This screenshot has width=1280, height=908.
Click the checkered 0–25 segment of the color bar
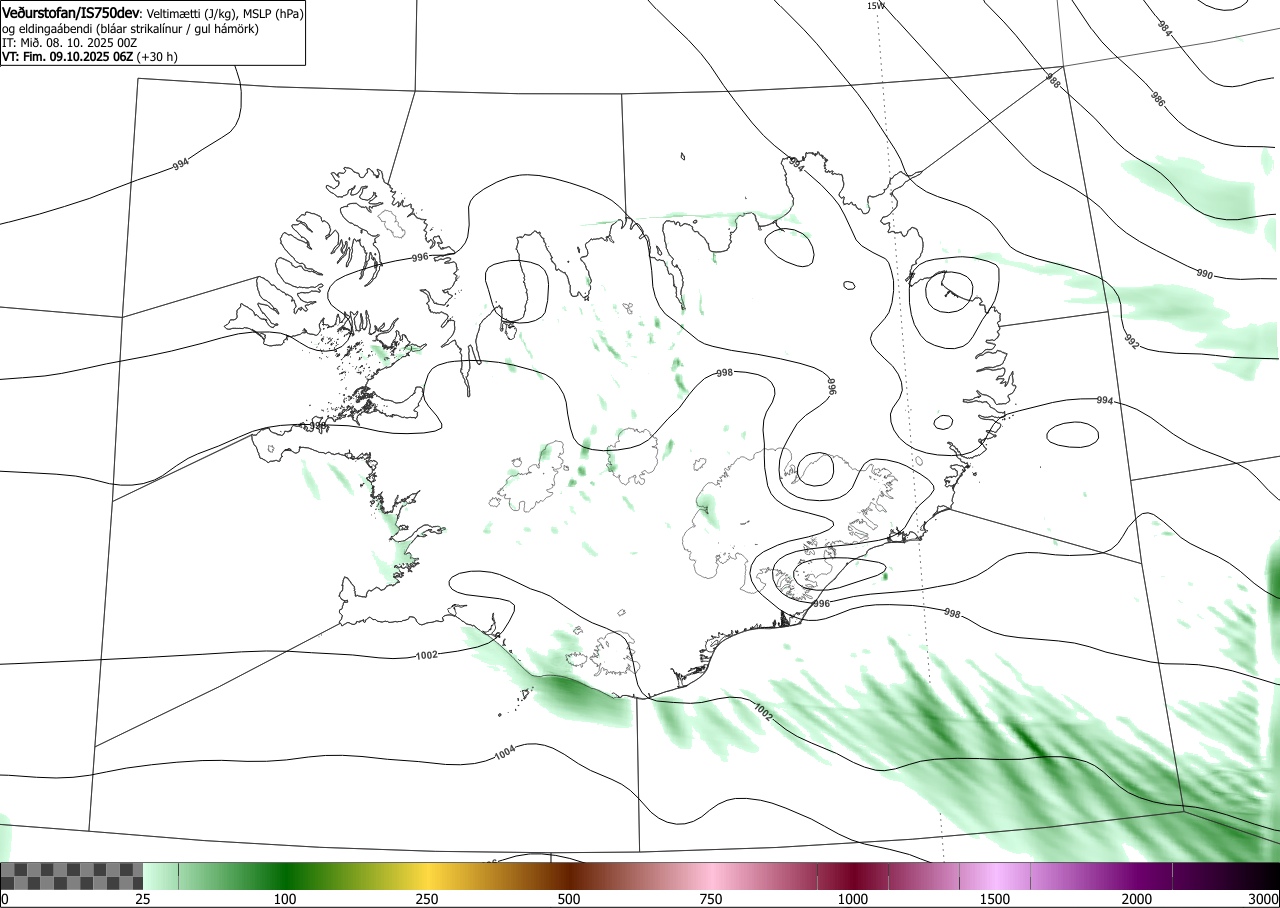(x=72, y=876)
